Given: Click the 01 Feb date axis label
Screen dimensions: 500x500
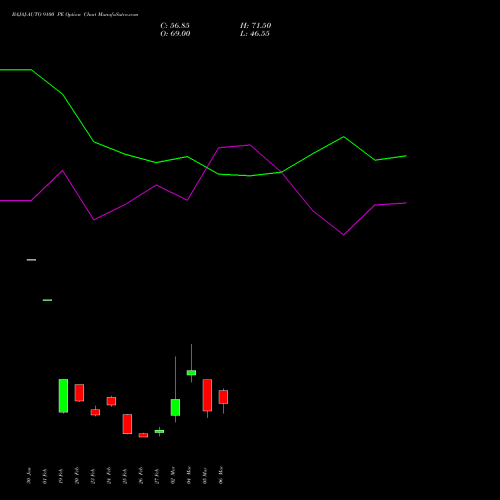Looking at the screenshot, I should click(45, 476).
